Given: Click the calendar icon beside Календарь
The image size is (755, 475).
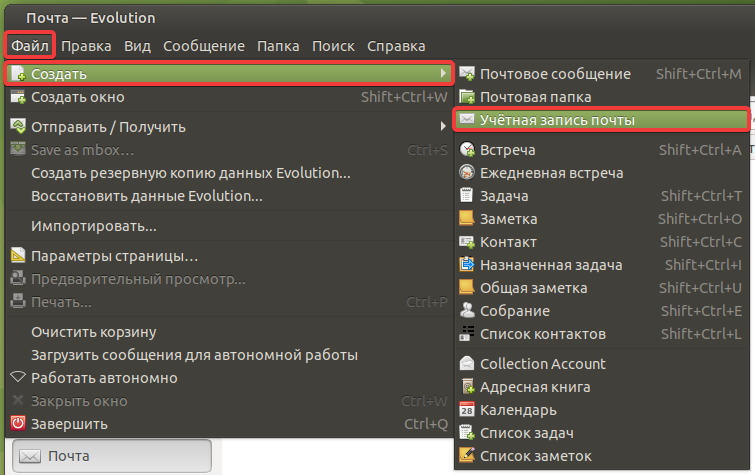Looking at the screenshot, I should pos(467,410).
